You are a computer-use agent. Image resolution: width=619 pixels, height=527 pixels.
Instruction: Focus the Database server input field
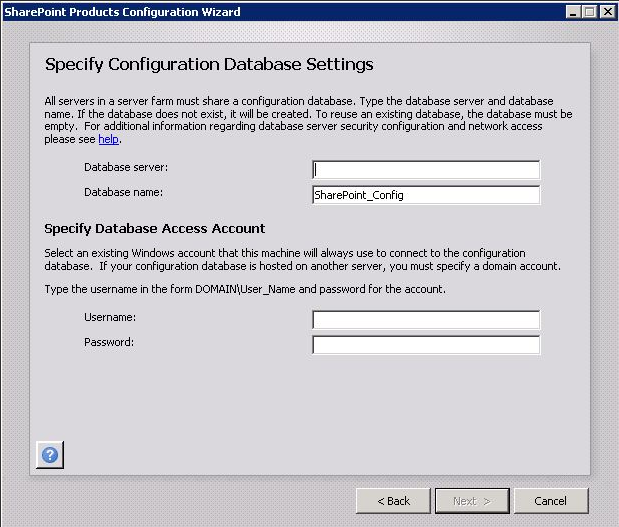426,170
